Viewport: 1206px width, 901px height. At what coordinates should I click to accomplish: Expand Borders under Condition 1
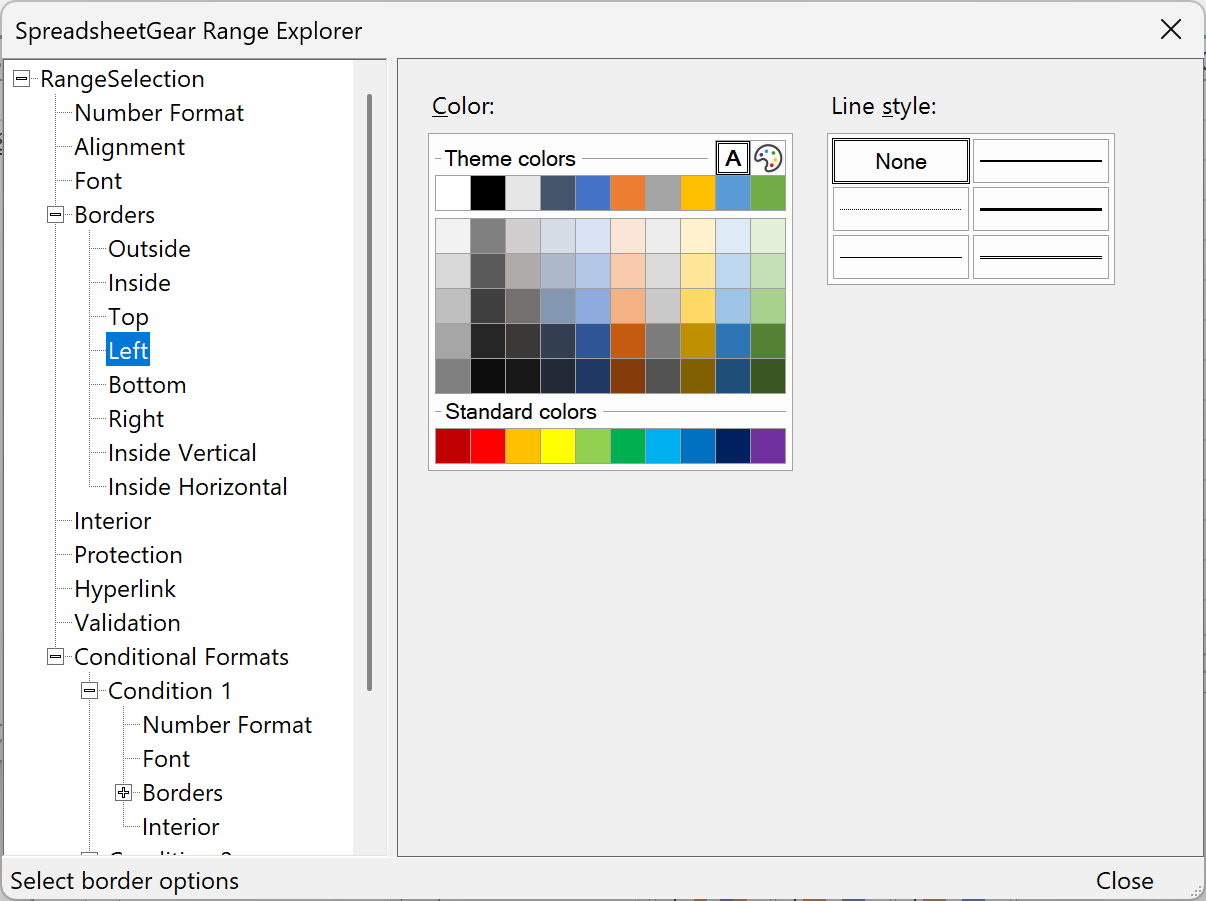click(x=122, y=792)
